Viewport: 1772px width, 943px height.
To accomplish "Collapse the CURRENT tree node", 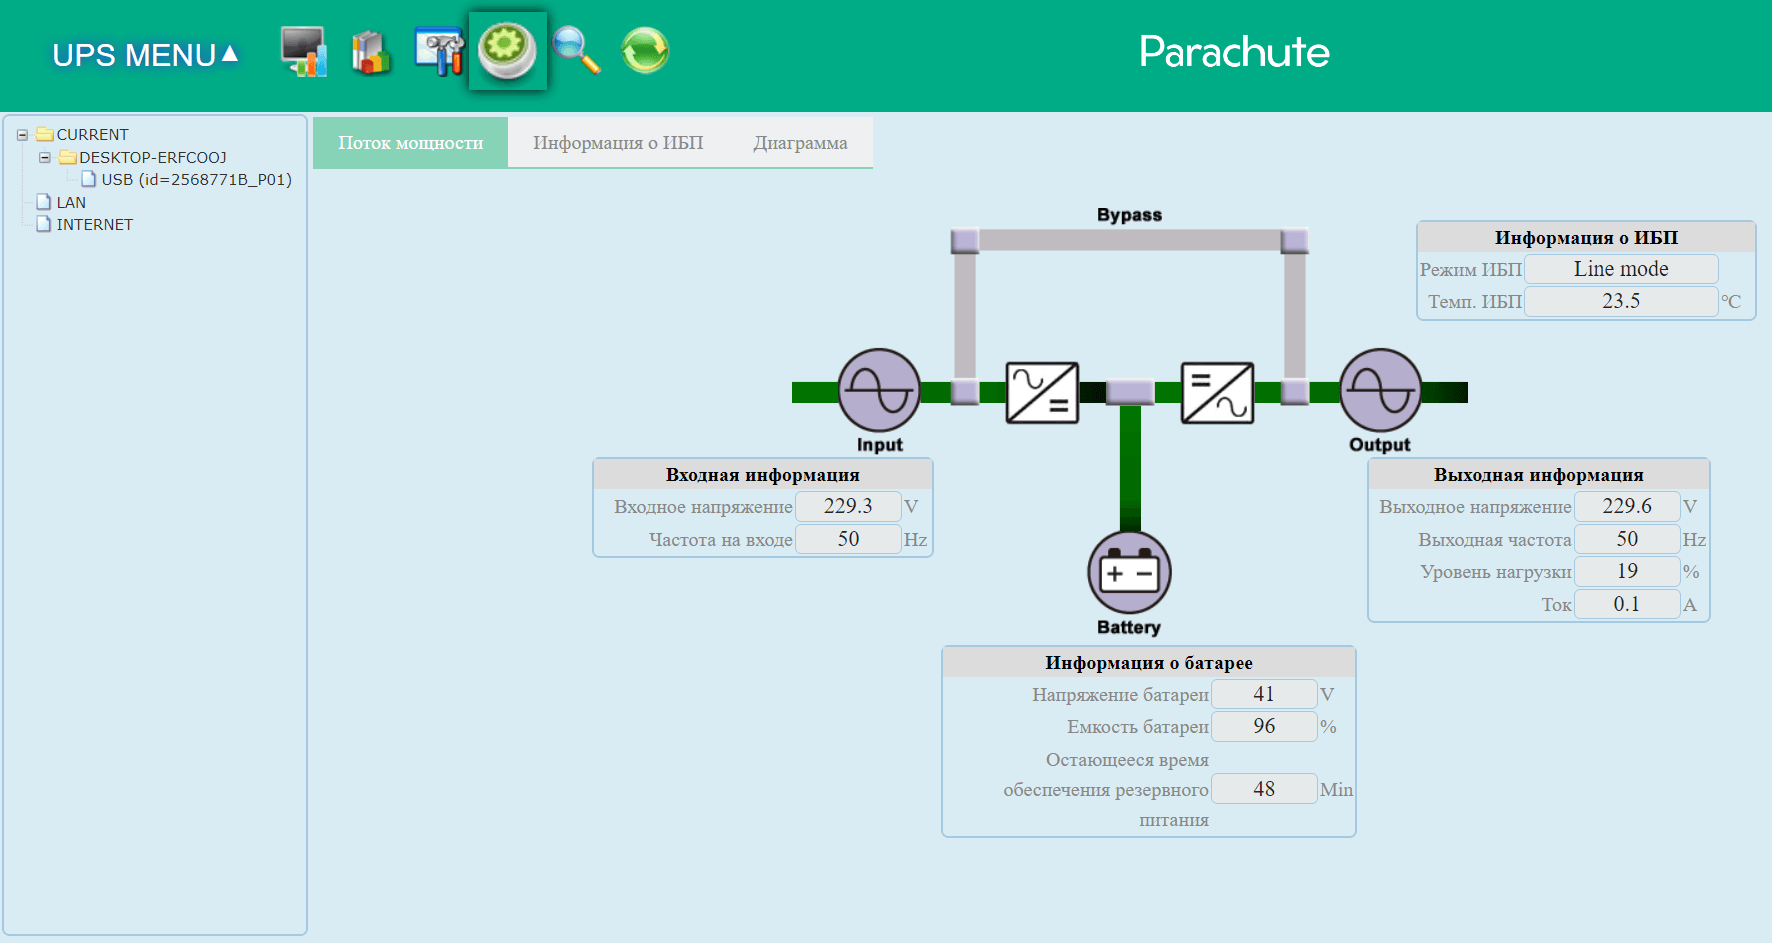I will coord(22,135).
